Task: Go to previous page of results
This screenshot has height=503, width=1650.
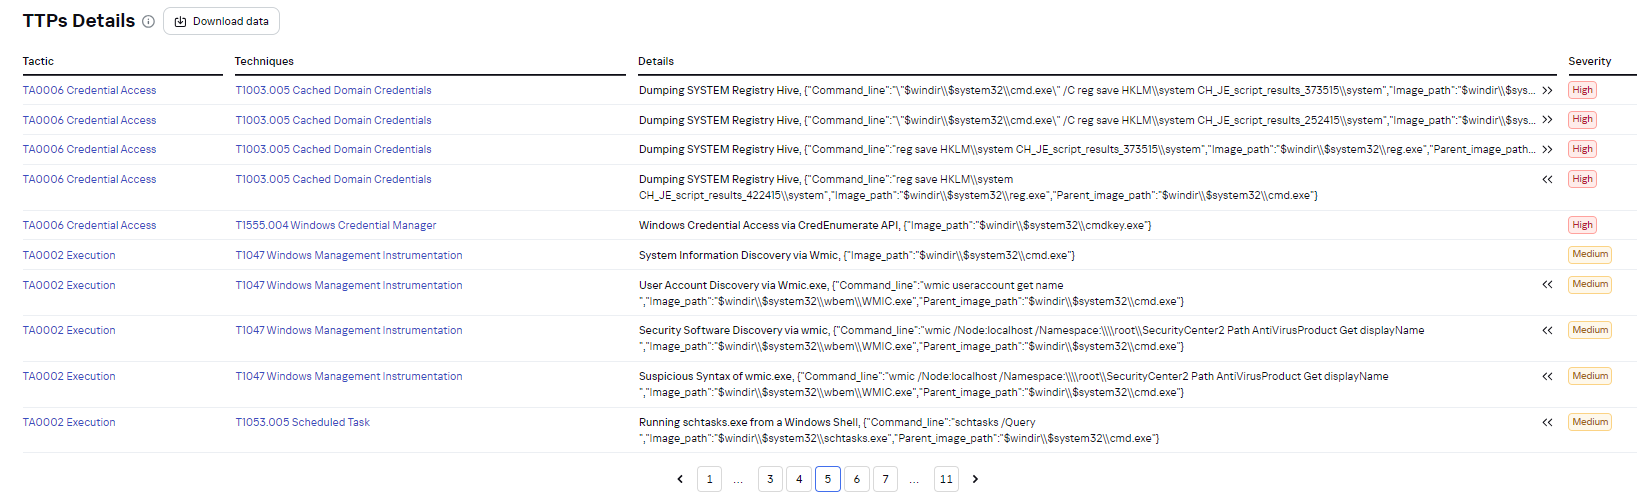Action: coord(680,479)
